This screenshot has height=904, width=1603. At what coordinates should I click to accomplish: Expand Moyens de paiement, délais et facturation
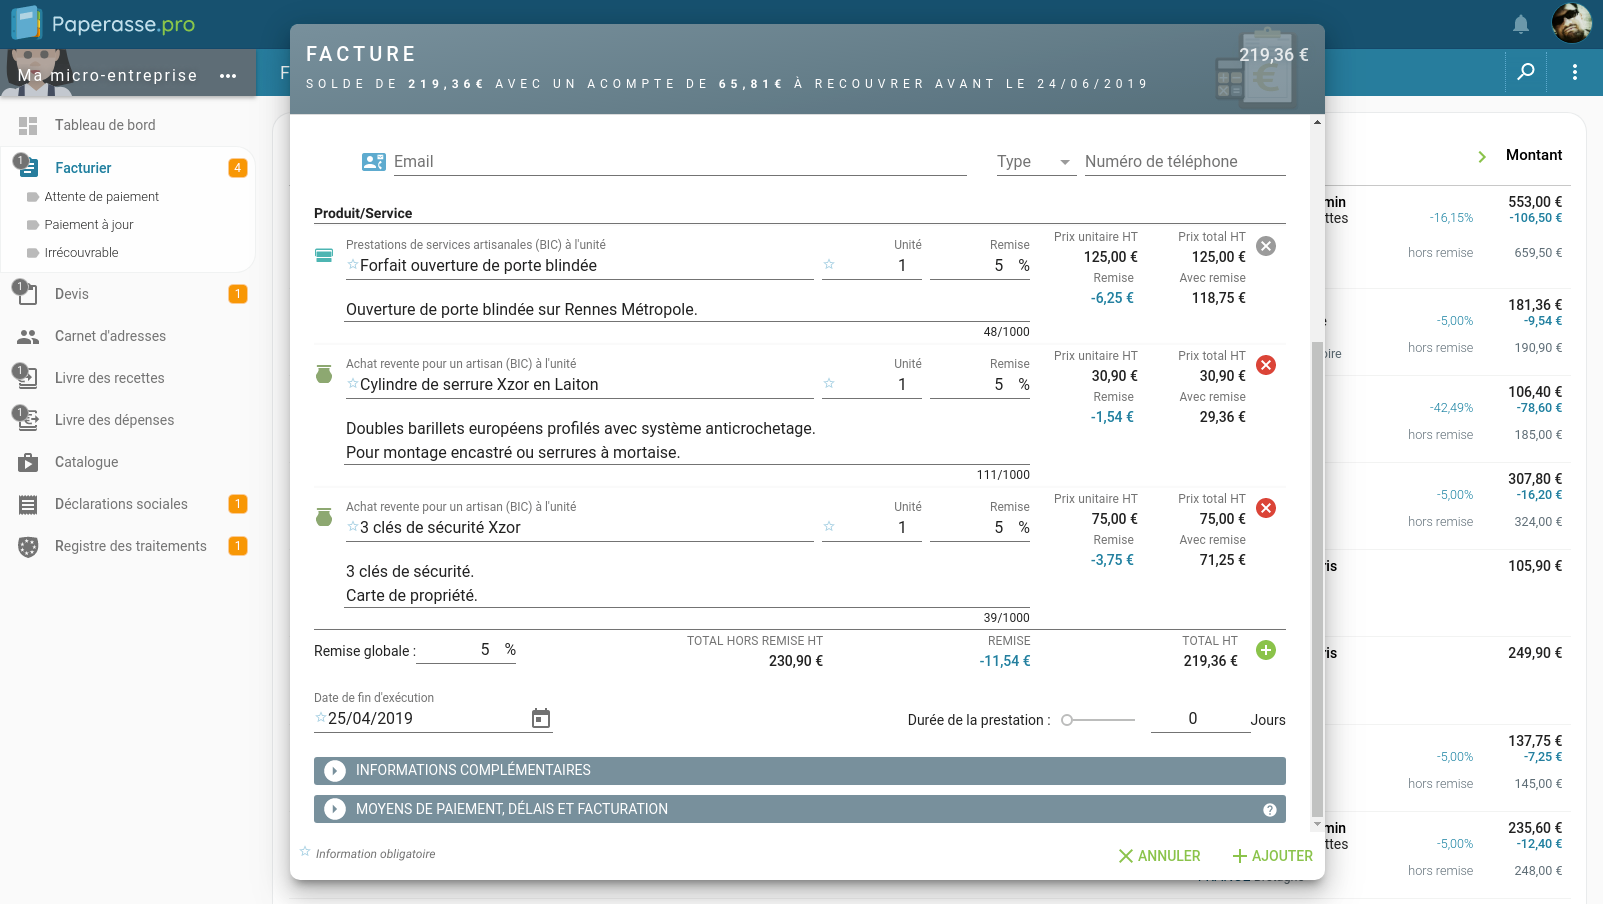[334, 809]
